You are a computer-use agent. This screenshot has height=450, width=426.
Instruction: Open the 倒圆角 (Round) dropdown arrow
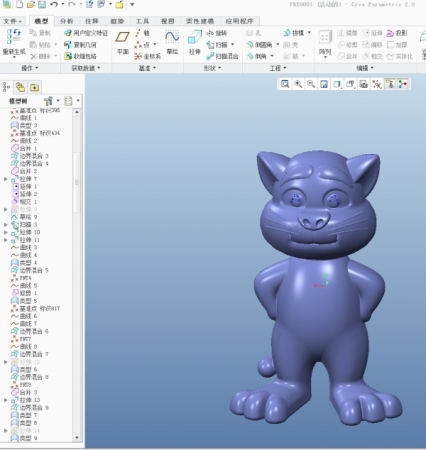pos(277,44)
